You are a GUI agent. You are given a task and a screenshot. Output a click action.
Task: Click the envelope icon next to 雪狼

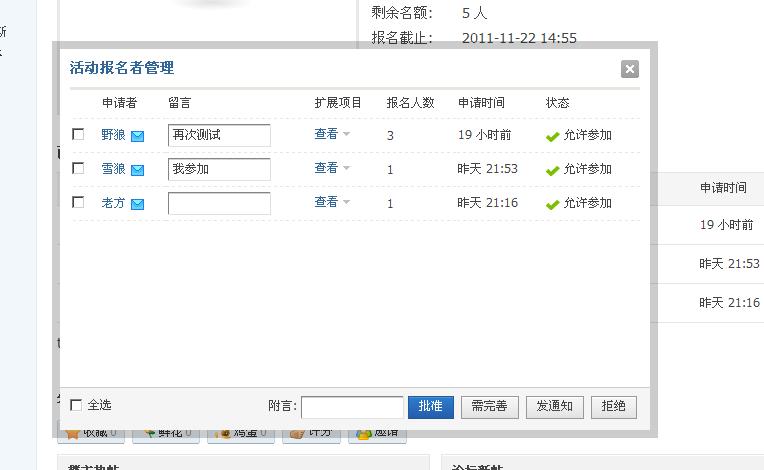pos(137,170)
